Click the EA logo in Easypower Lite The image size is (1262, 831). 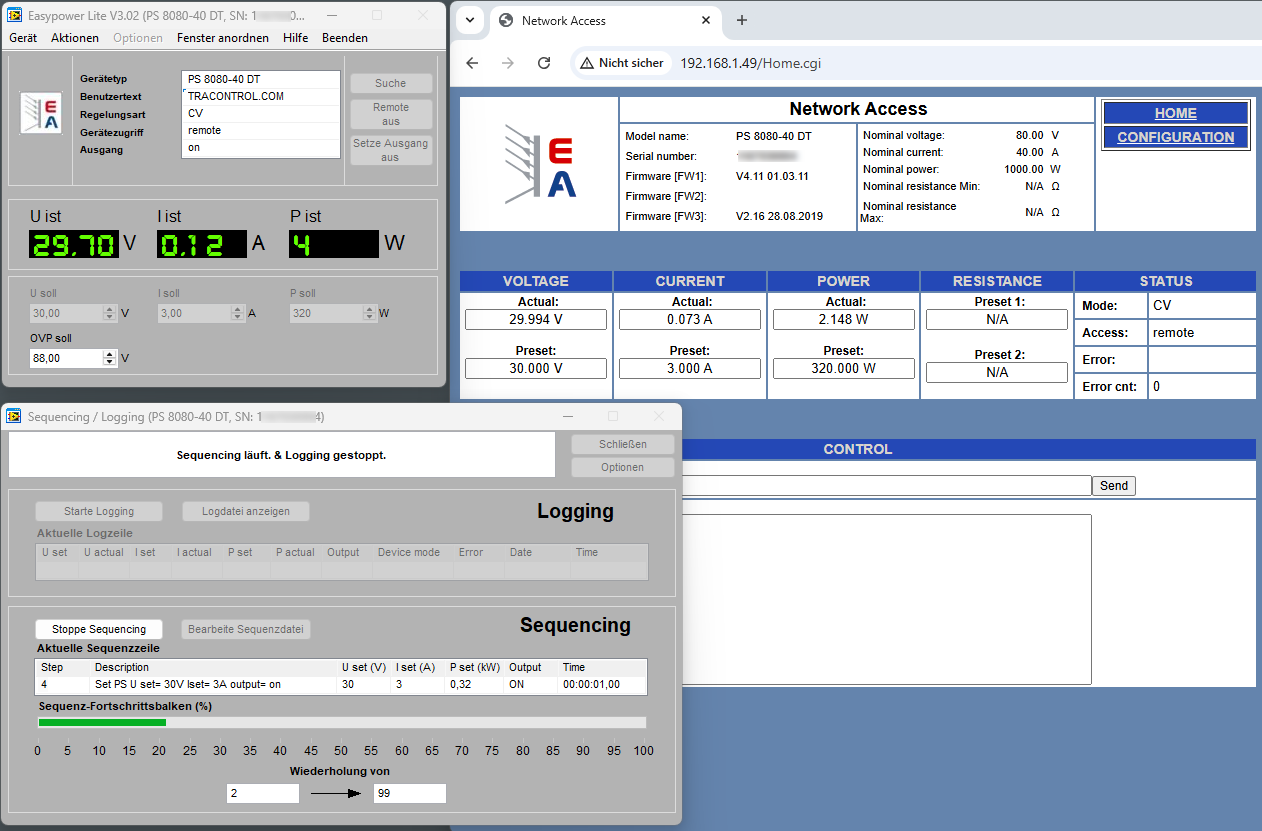click(x=41, y=113)
